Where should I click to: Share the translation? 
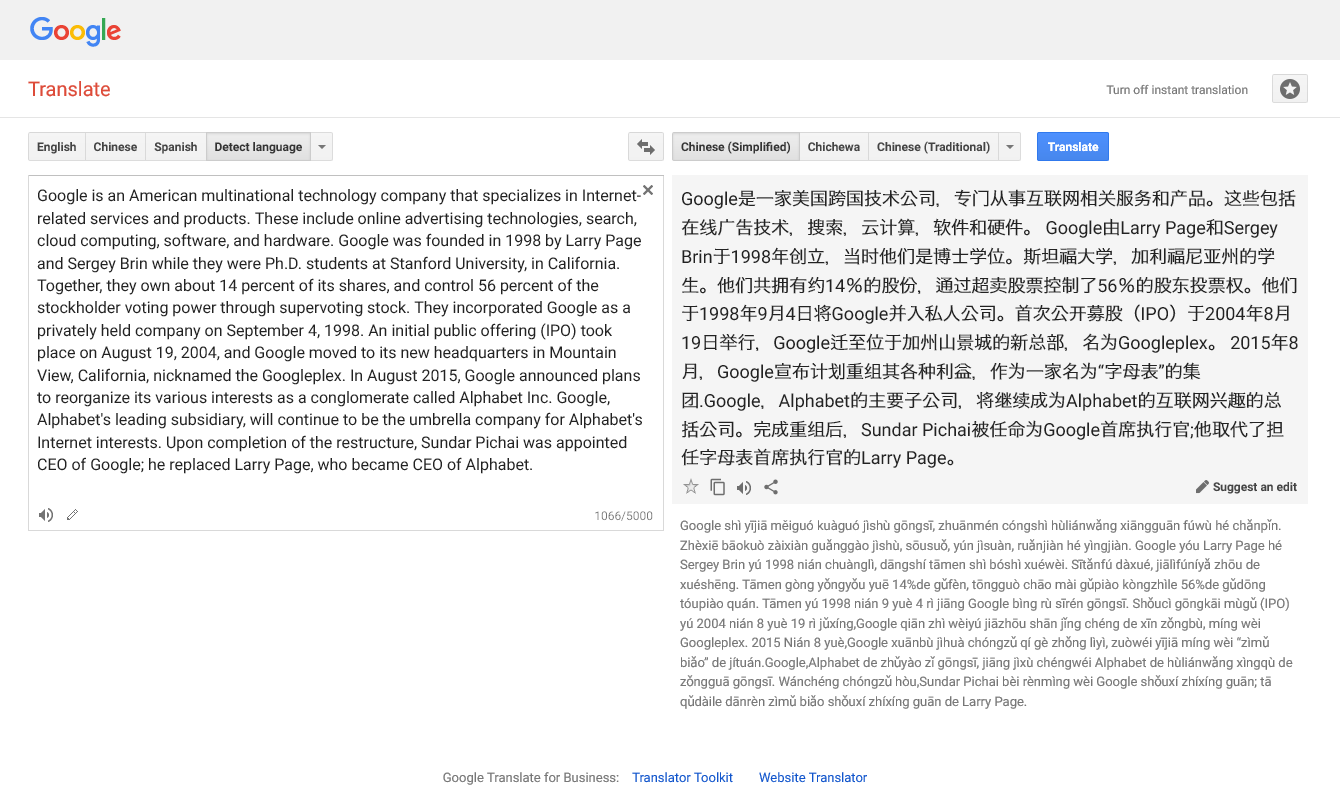[x=771, y=487]
